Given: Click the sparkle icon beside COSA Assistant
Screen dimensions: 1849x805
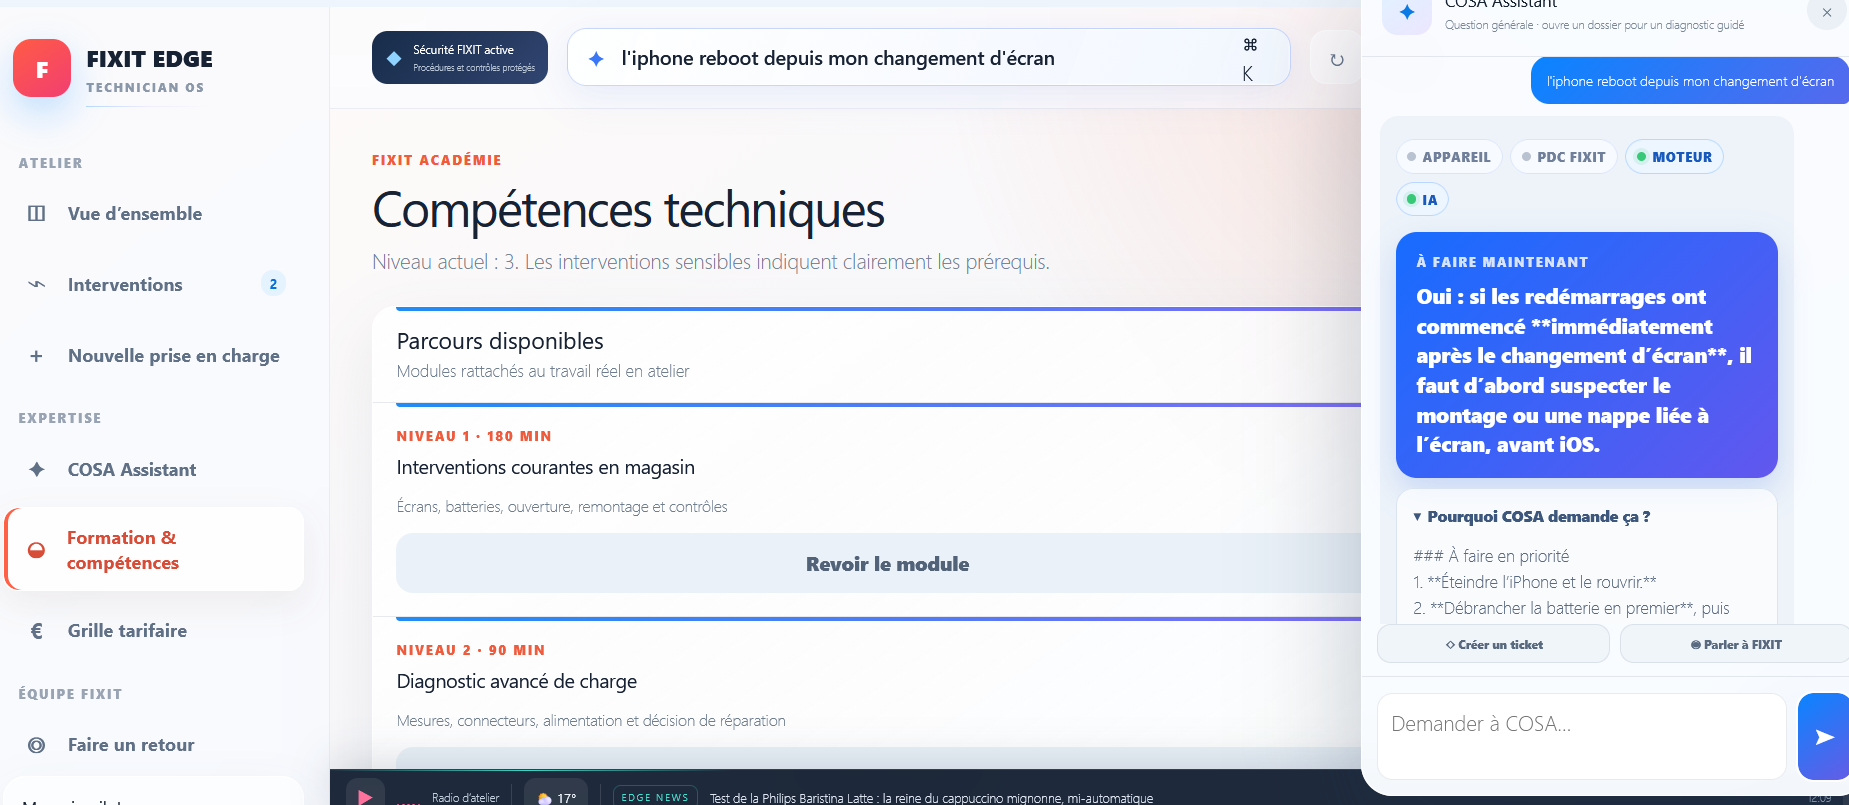Looking at the screenshot, I should [37, 470].
